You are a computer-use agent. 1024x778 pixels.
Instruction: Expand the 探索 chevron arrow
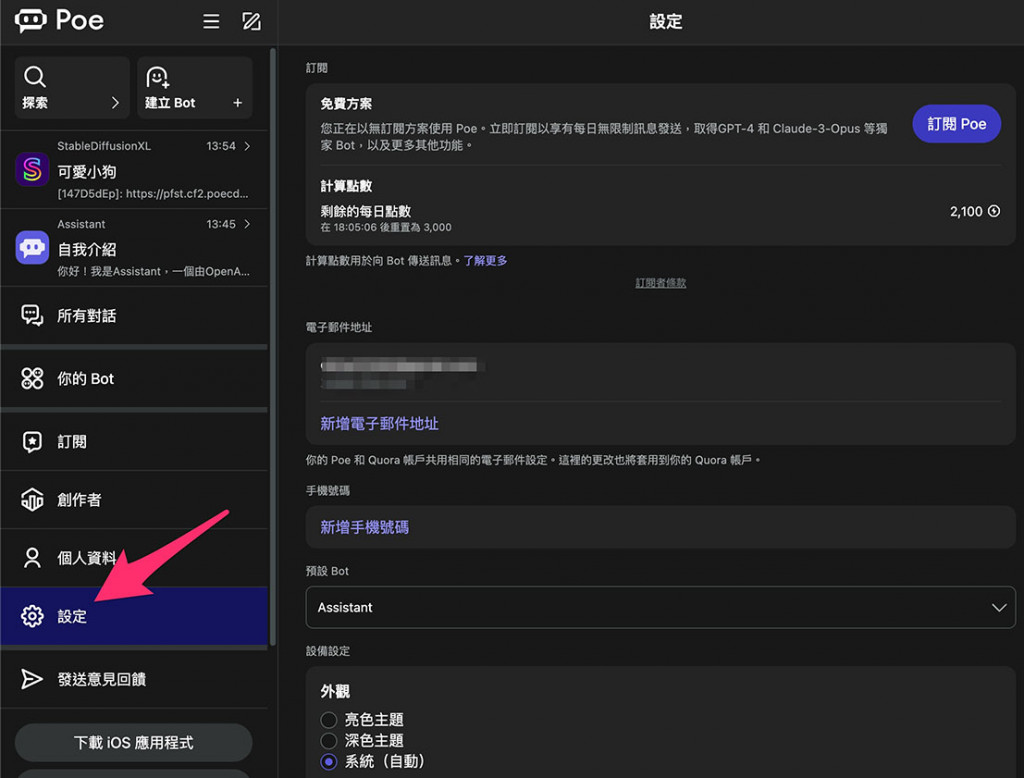click(x=115, y=103)
